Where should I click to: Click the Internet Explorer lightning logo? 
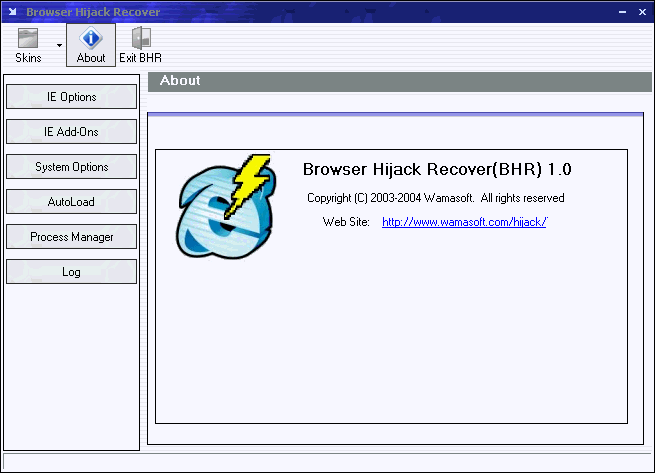[x=226, y=206]
